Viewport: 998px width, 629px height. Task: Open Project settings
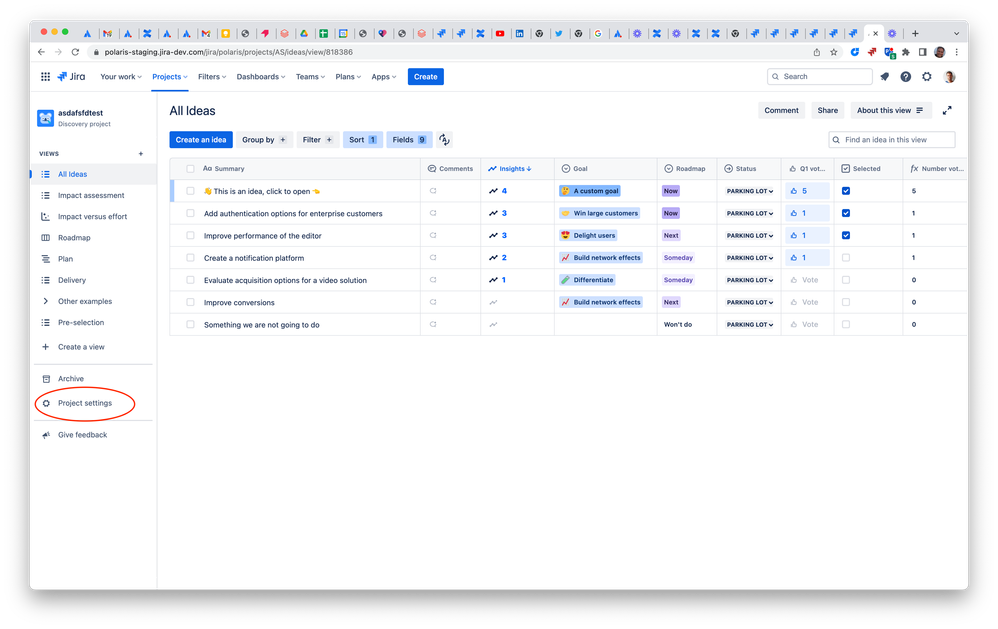pyautogui.click(x=85, y=403)
